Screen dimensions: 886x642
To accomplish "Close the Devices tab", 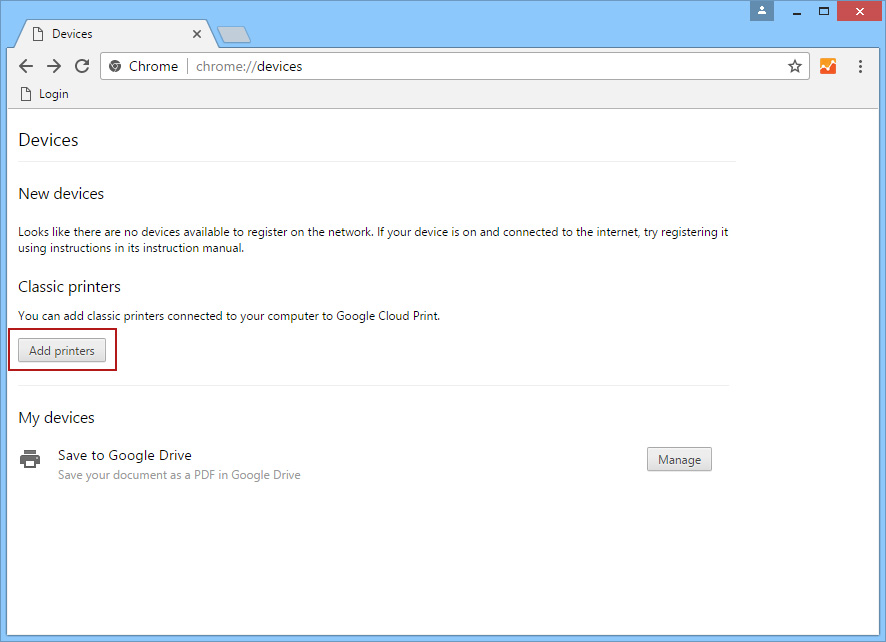I will click(197, 34).
